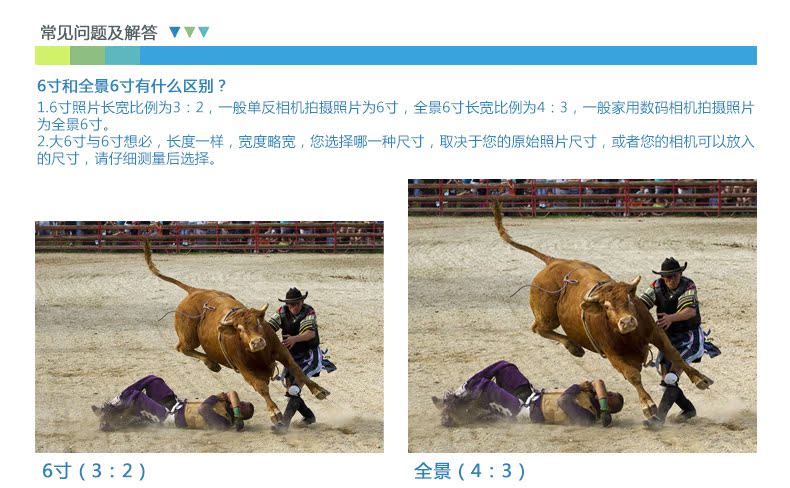
Task: Click answer paragraph one about 3:2 ratio
Action: click(x=396, y=115)
